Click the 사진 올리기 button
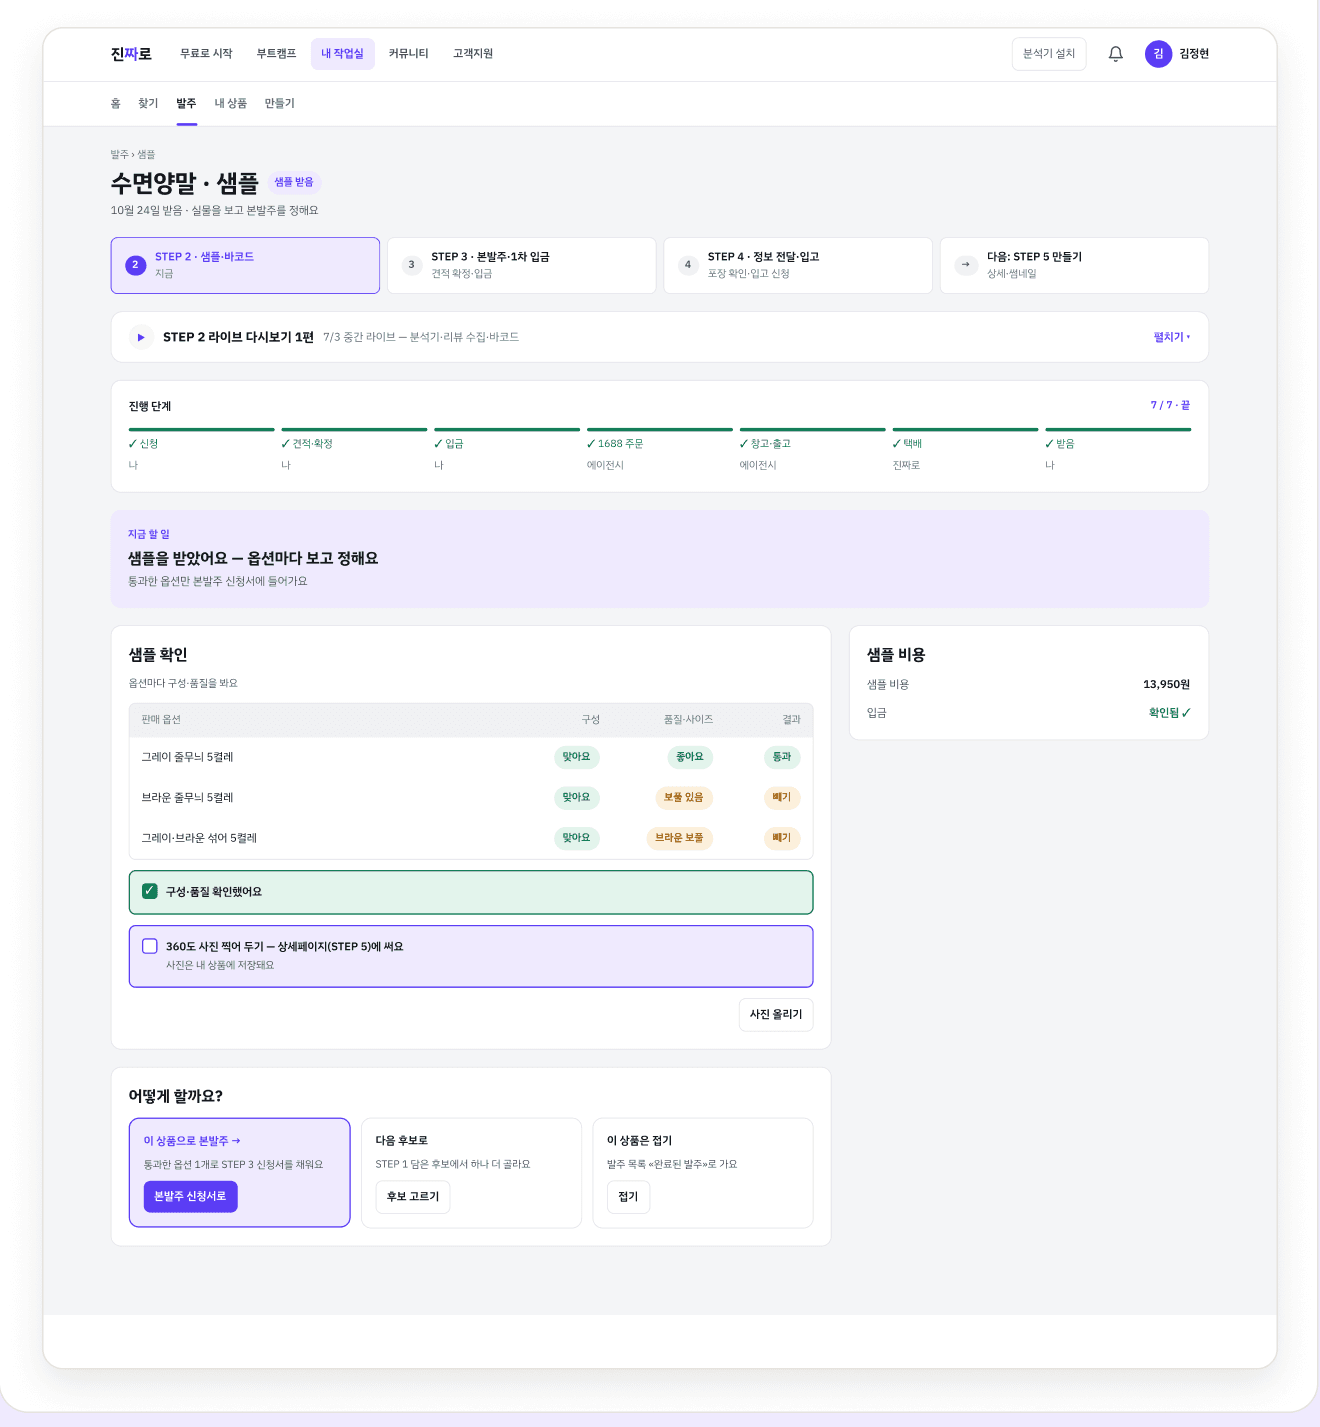 point(776,1014)
